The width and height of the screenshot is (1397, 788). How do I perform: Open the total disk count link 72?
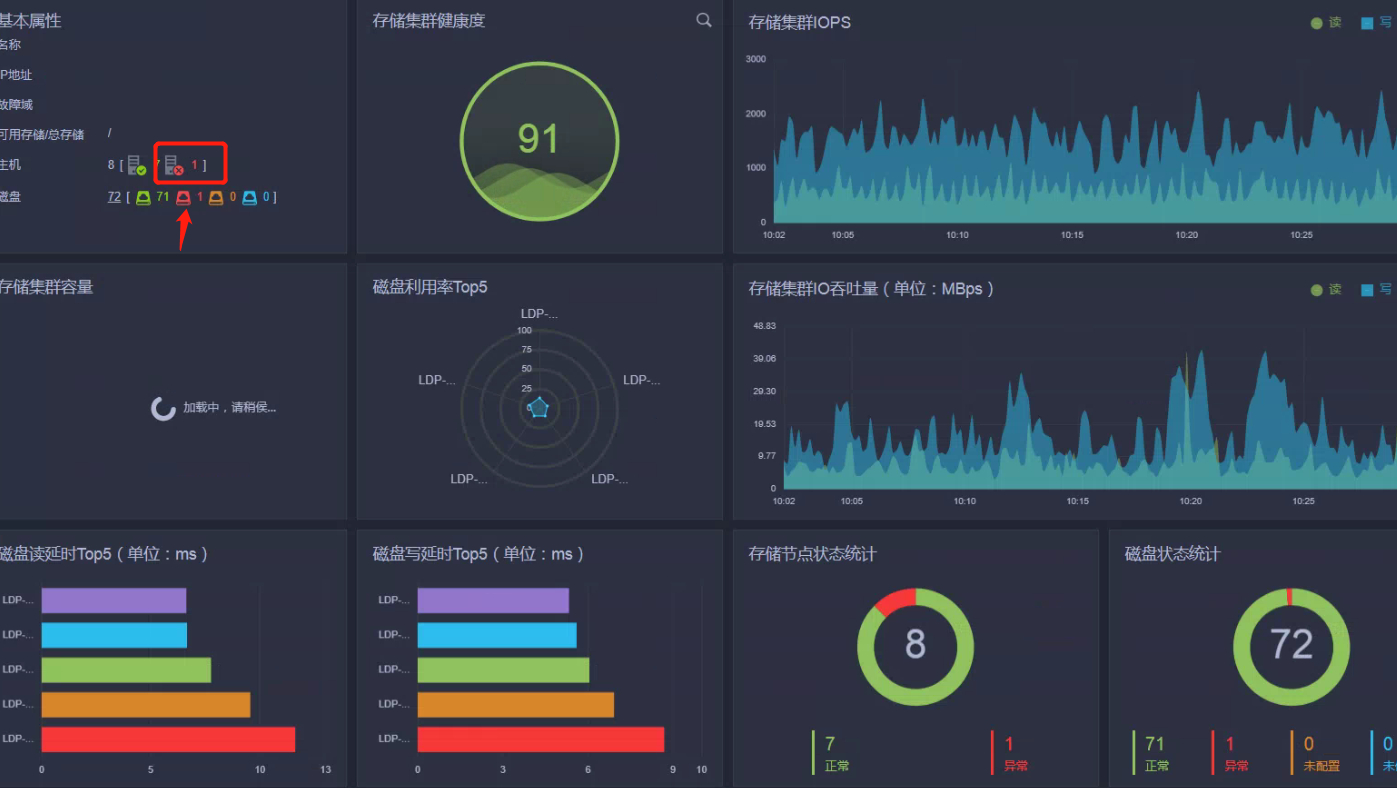[x=114, y=197]
